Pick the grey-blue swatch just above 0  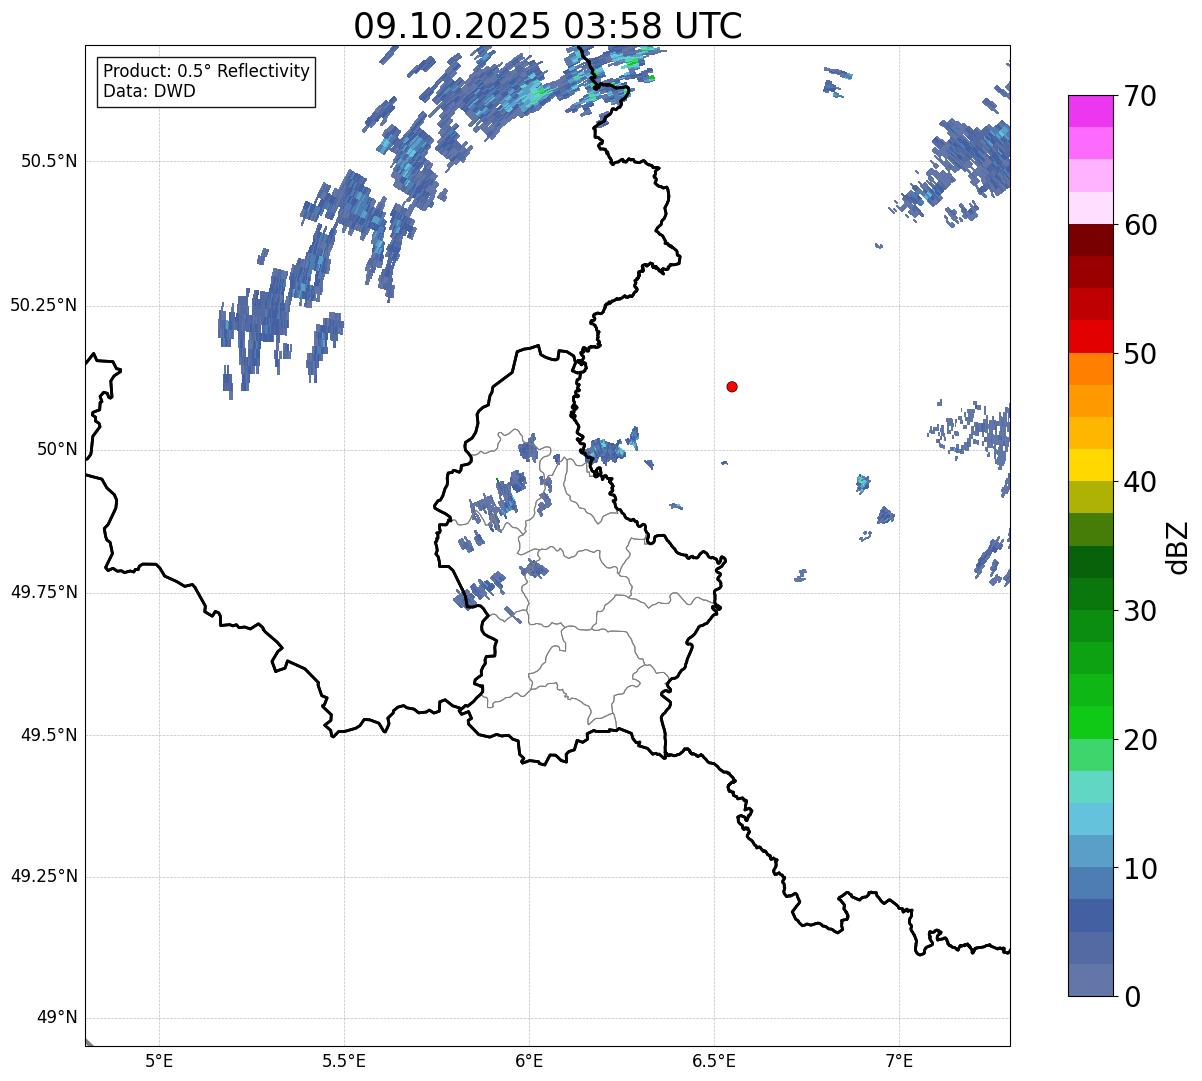click(x=1091, y=980)
